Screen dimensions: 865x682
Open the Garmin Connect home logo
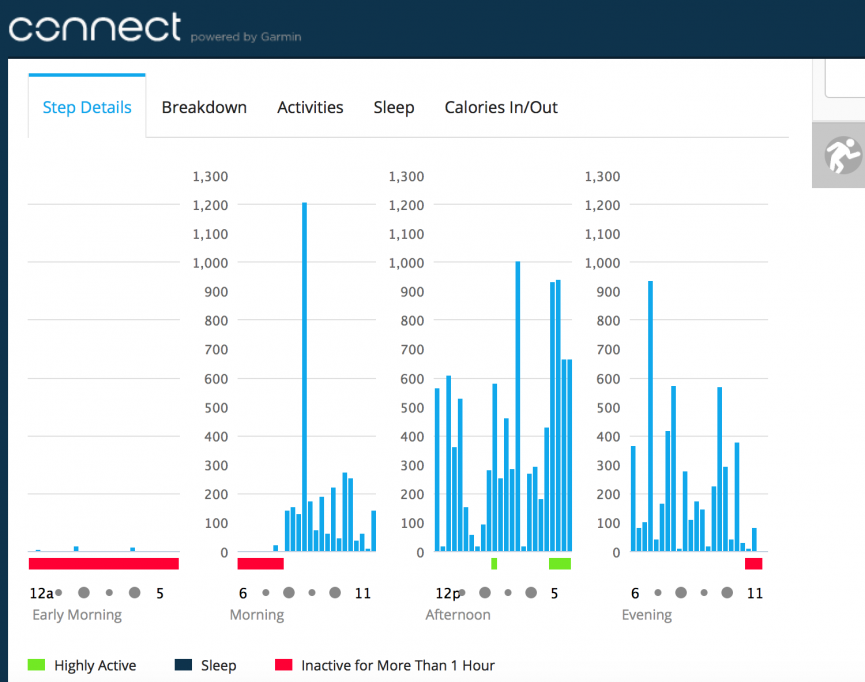pyautogui.click(x=95, y=28)
